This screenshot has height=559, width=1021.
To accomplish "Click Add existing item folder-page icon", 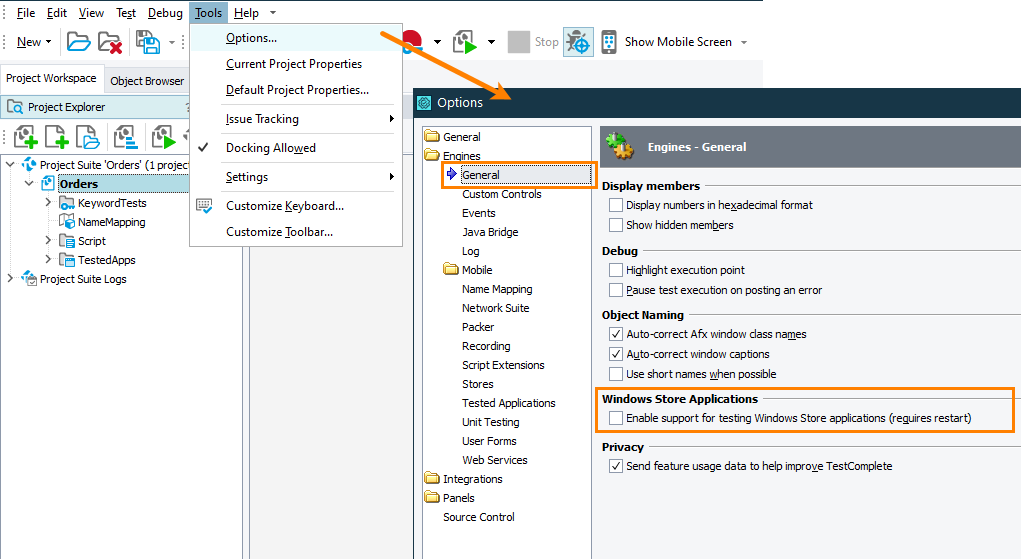I will pos(87,137).
